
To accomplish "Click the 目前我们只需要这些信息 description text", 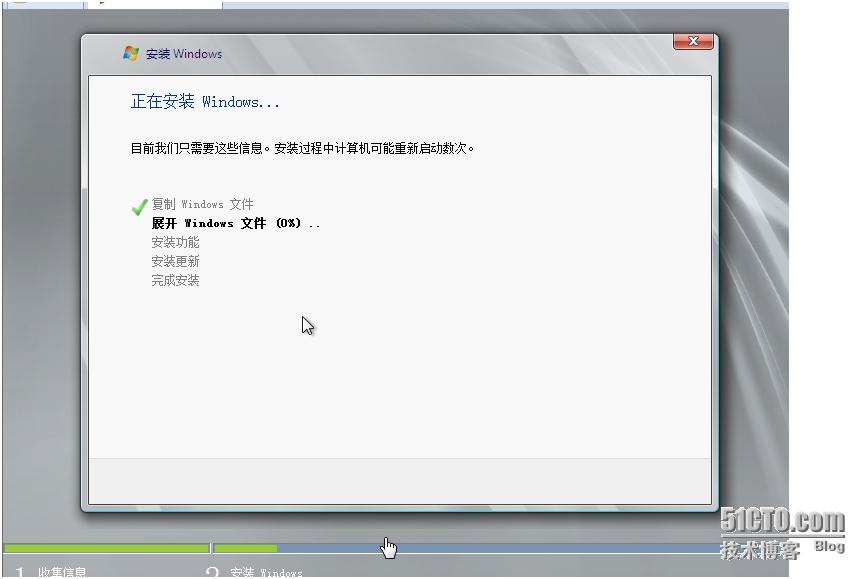I will [302, 148].
